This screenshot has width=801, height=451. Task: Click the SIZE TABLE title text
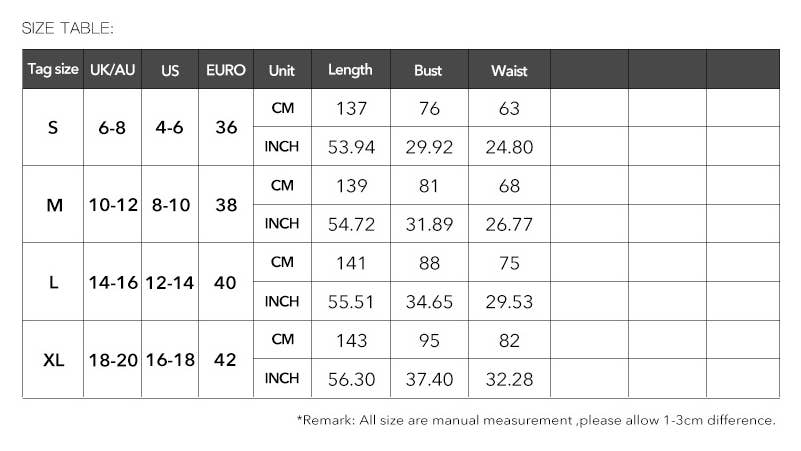point(68,27)
